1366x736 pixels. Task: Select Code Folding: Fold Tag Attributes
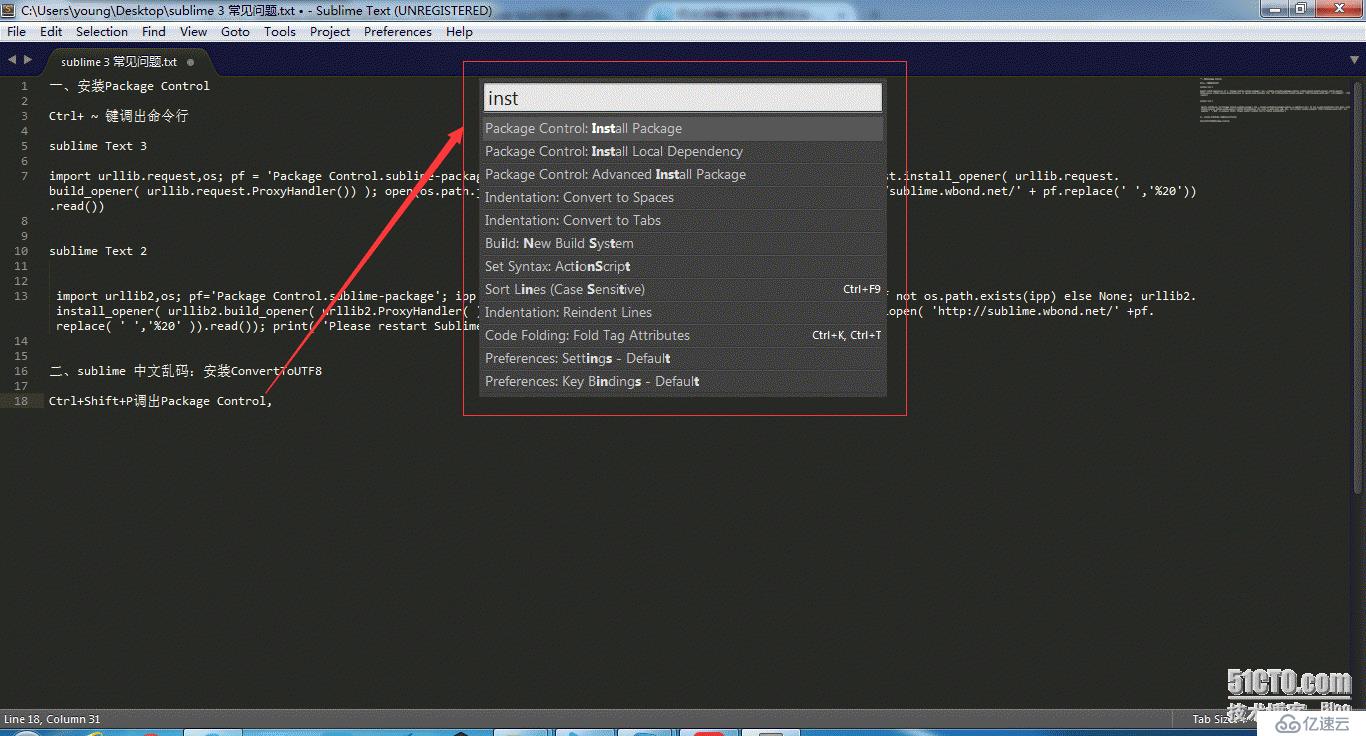683,335
